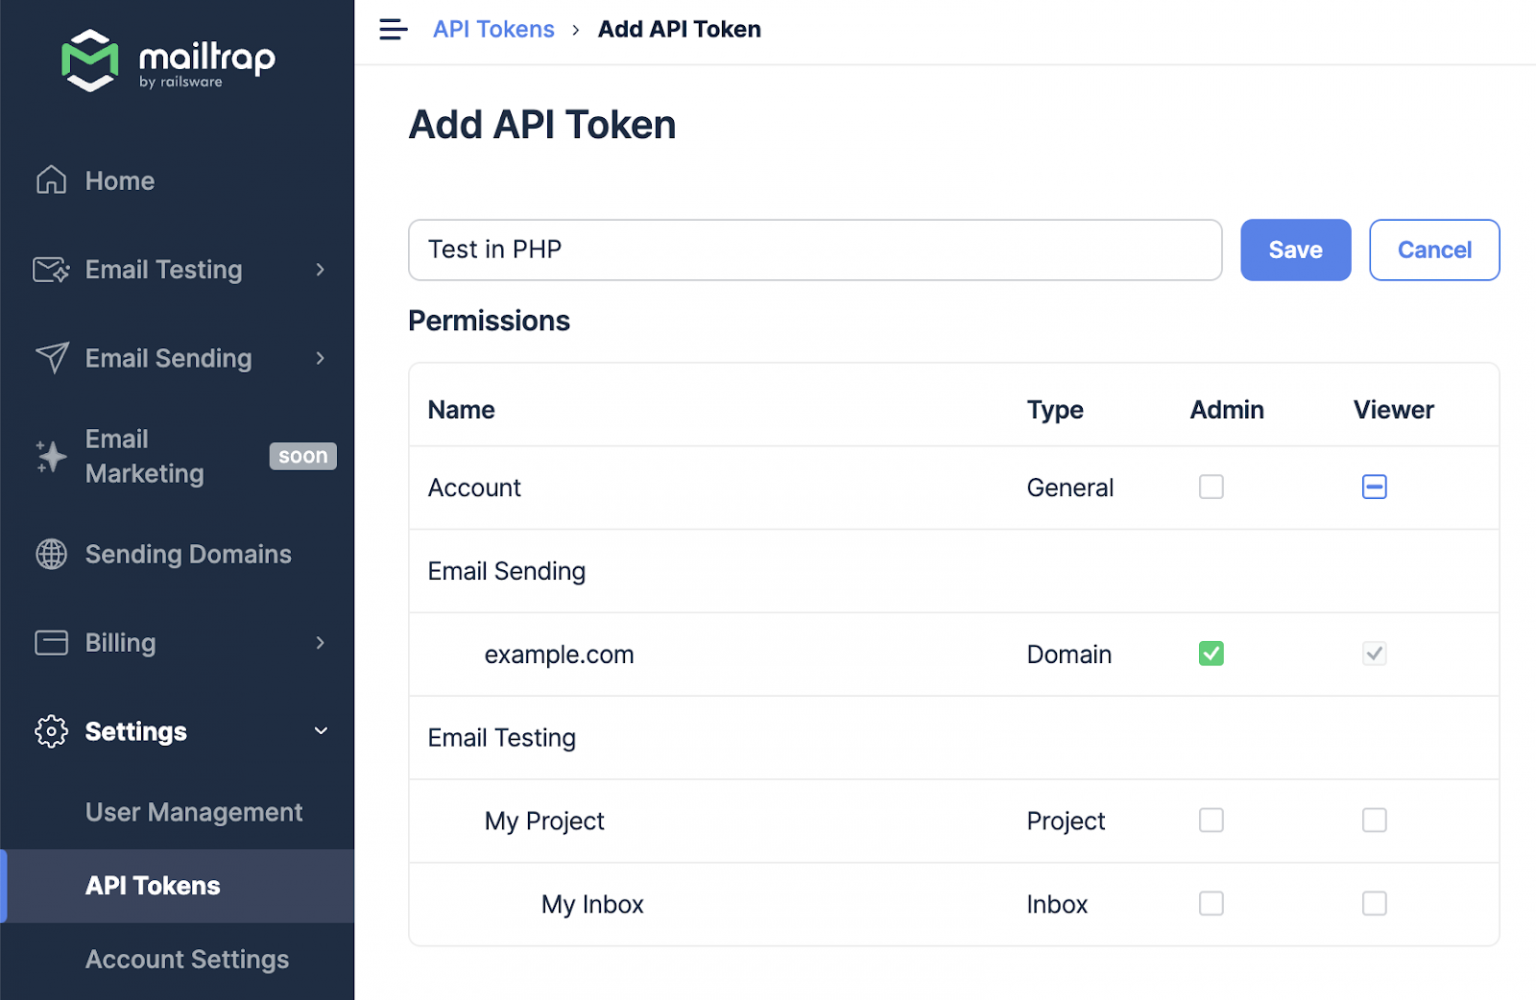Click the Mailtrap logo

tap(168, 60)
